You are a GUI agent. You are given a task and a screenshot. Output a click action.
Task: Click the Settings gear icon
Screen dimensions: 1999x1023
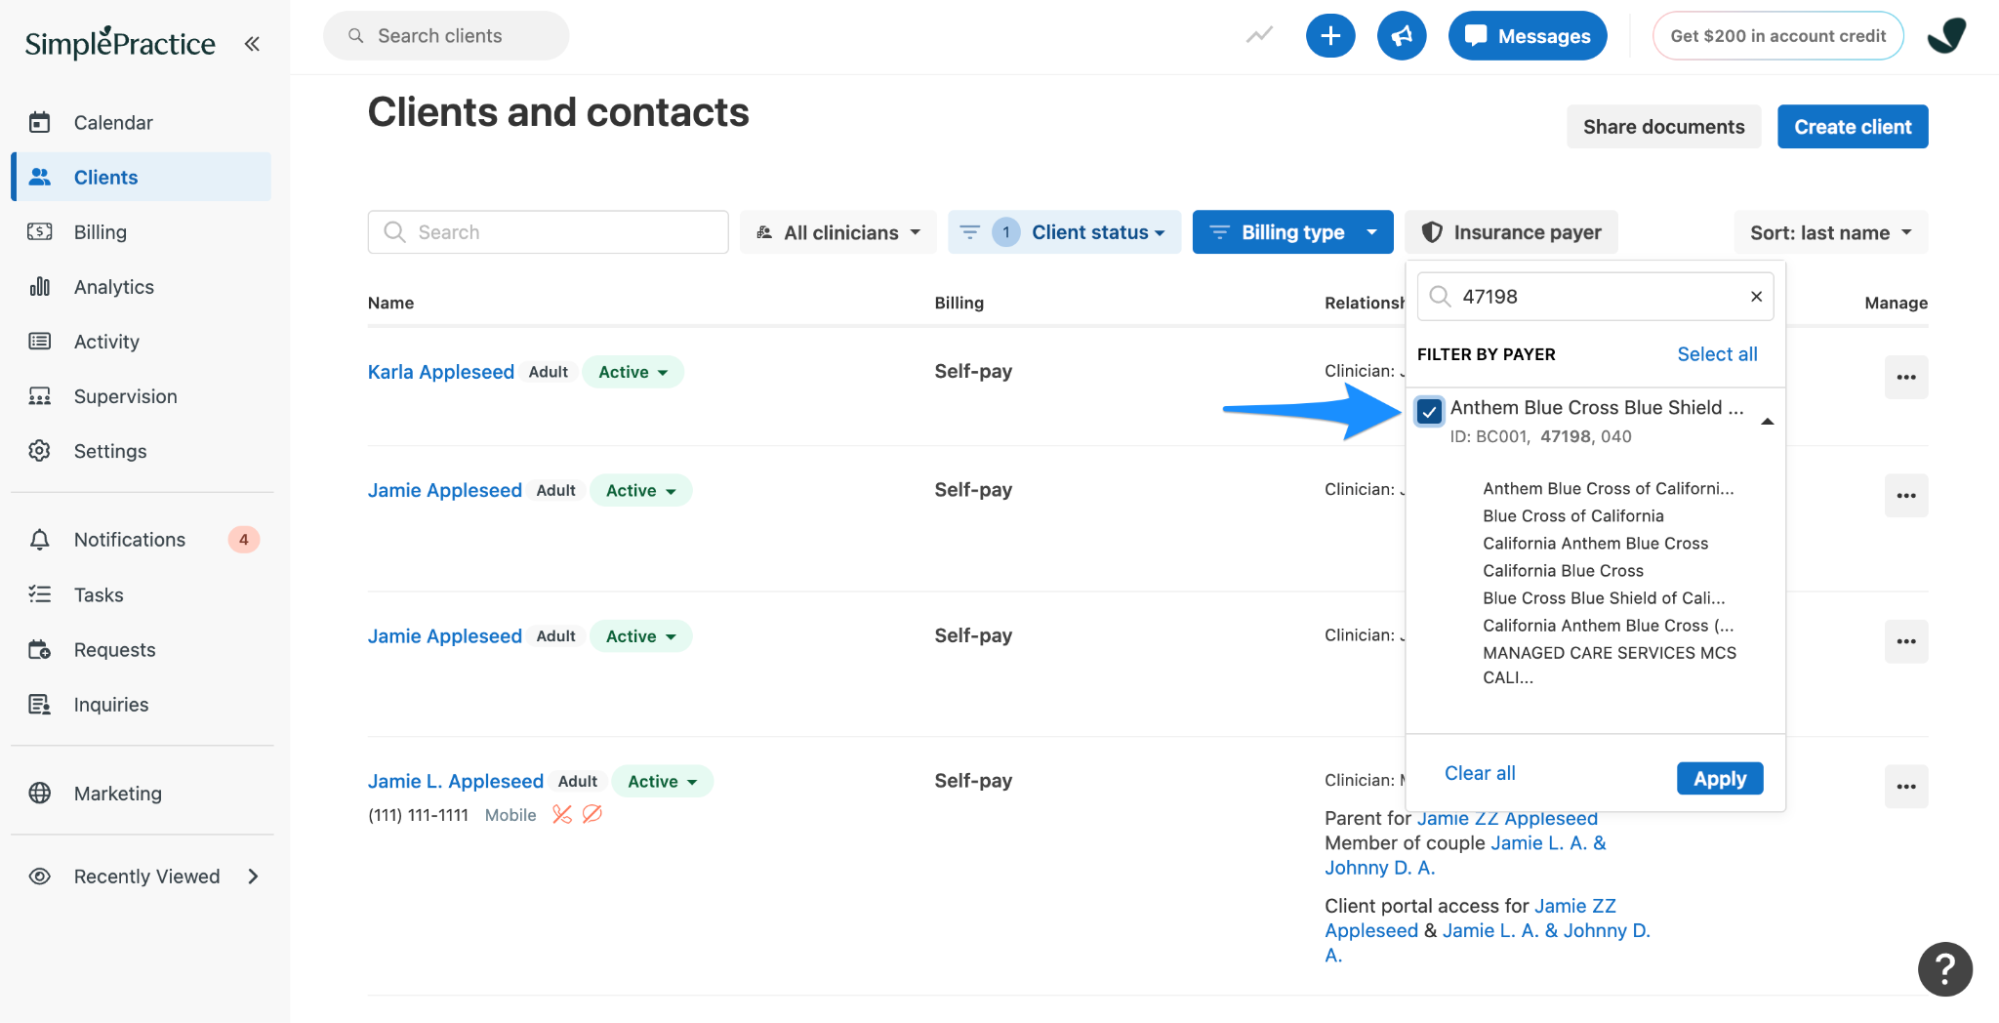[40, 451]
